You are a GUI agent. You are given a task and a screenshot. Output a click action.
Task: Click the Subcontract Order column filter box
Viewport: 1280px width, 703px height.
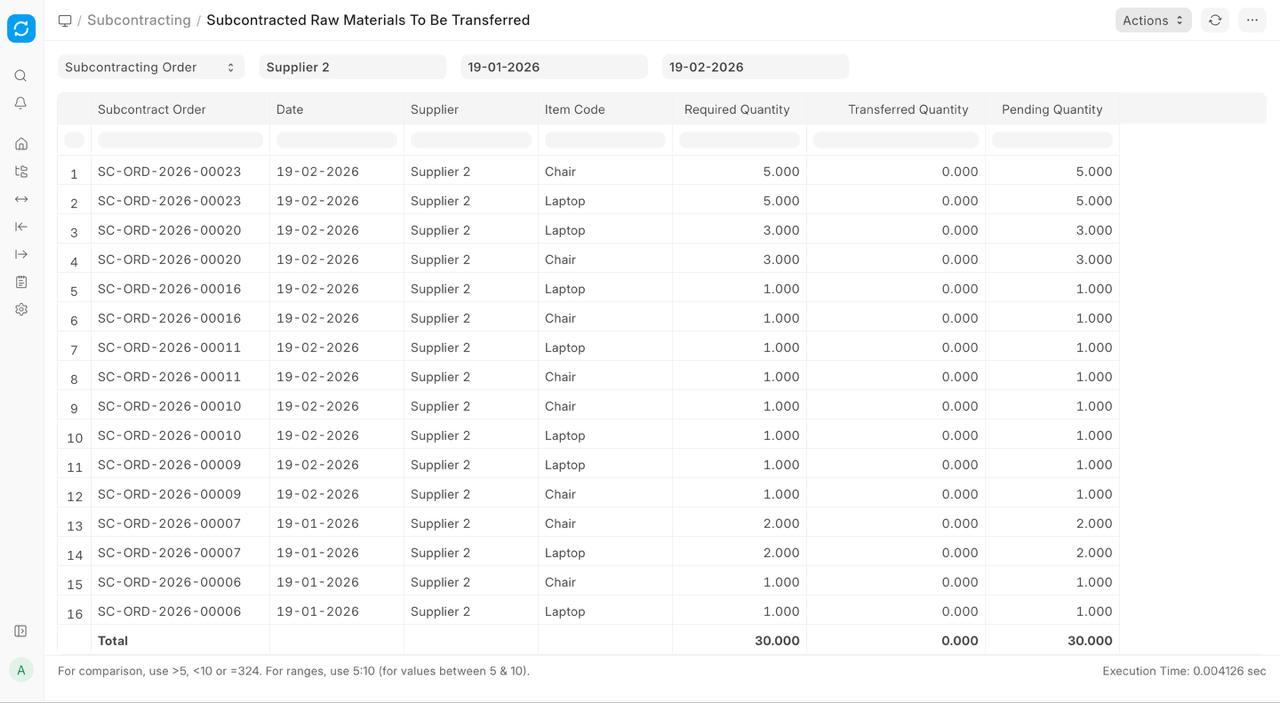[180, 140]
